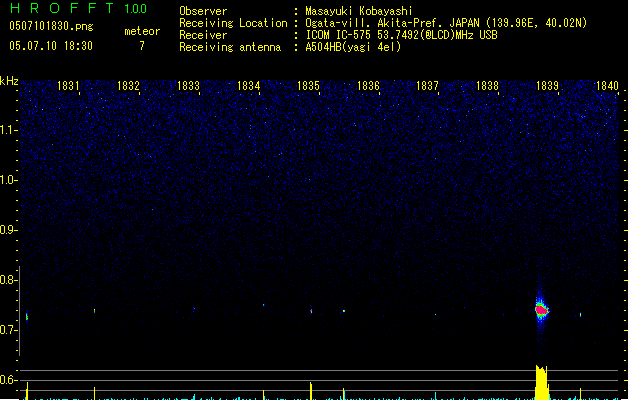Click the large red meteor echo at 1839

click(542, 310)
